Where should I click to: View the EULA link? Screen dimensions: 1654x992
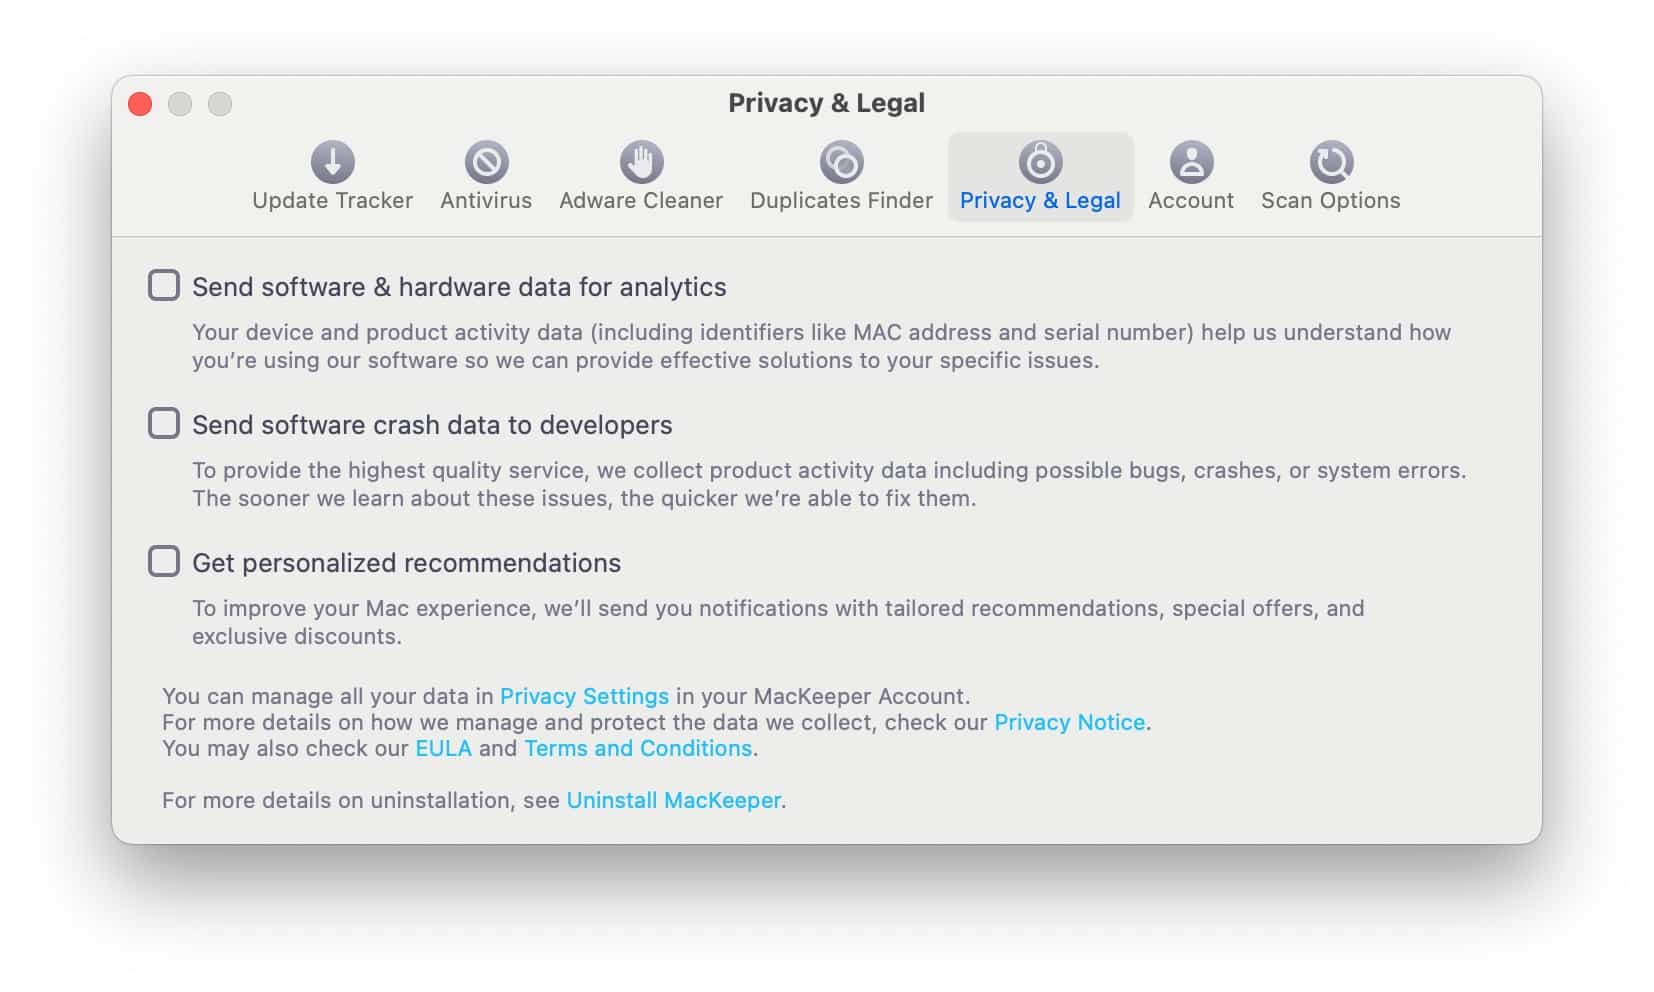[x=443, y=748]
